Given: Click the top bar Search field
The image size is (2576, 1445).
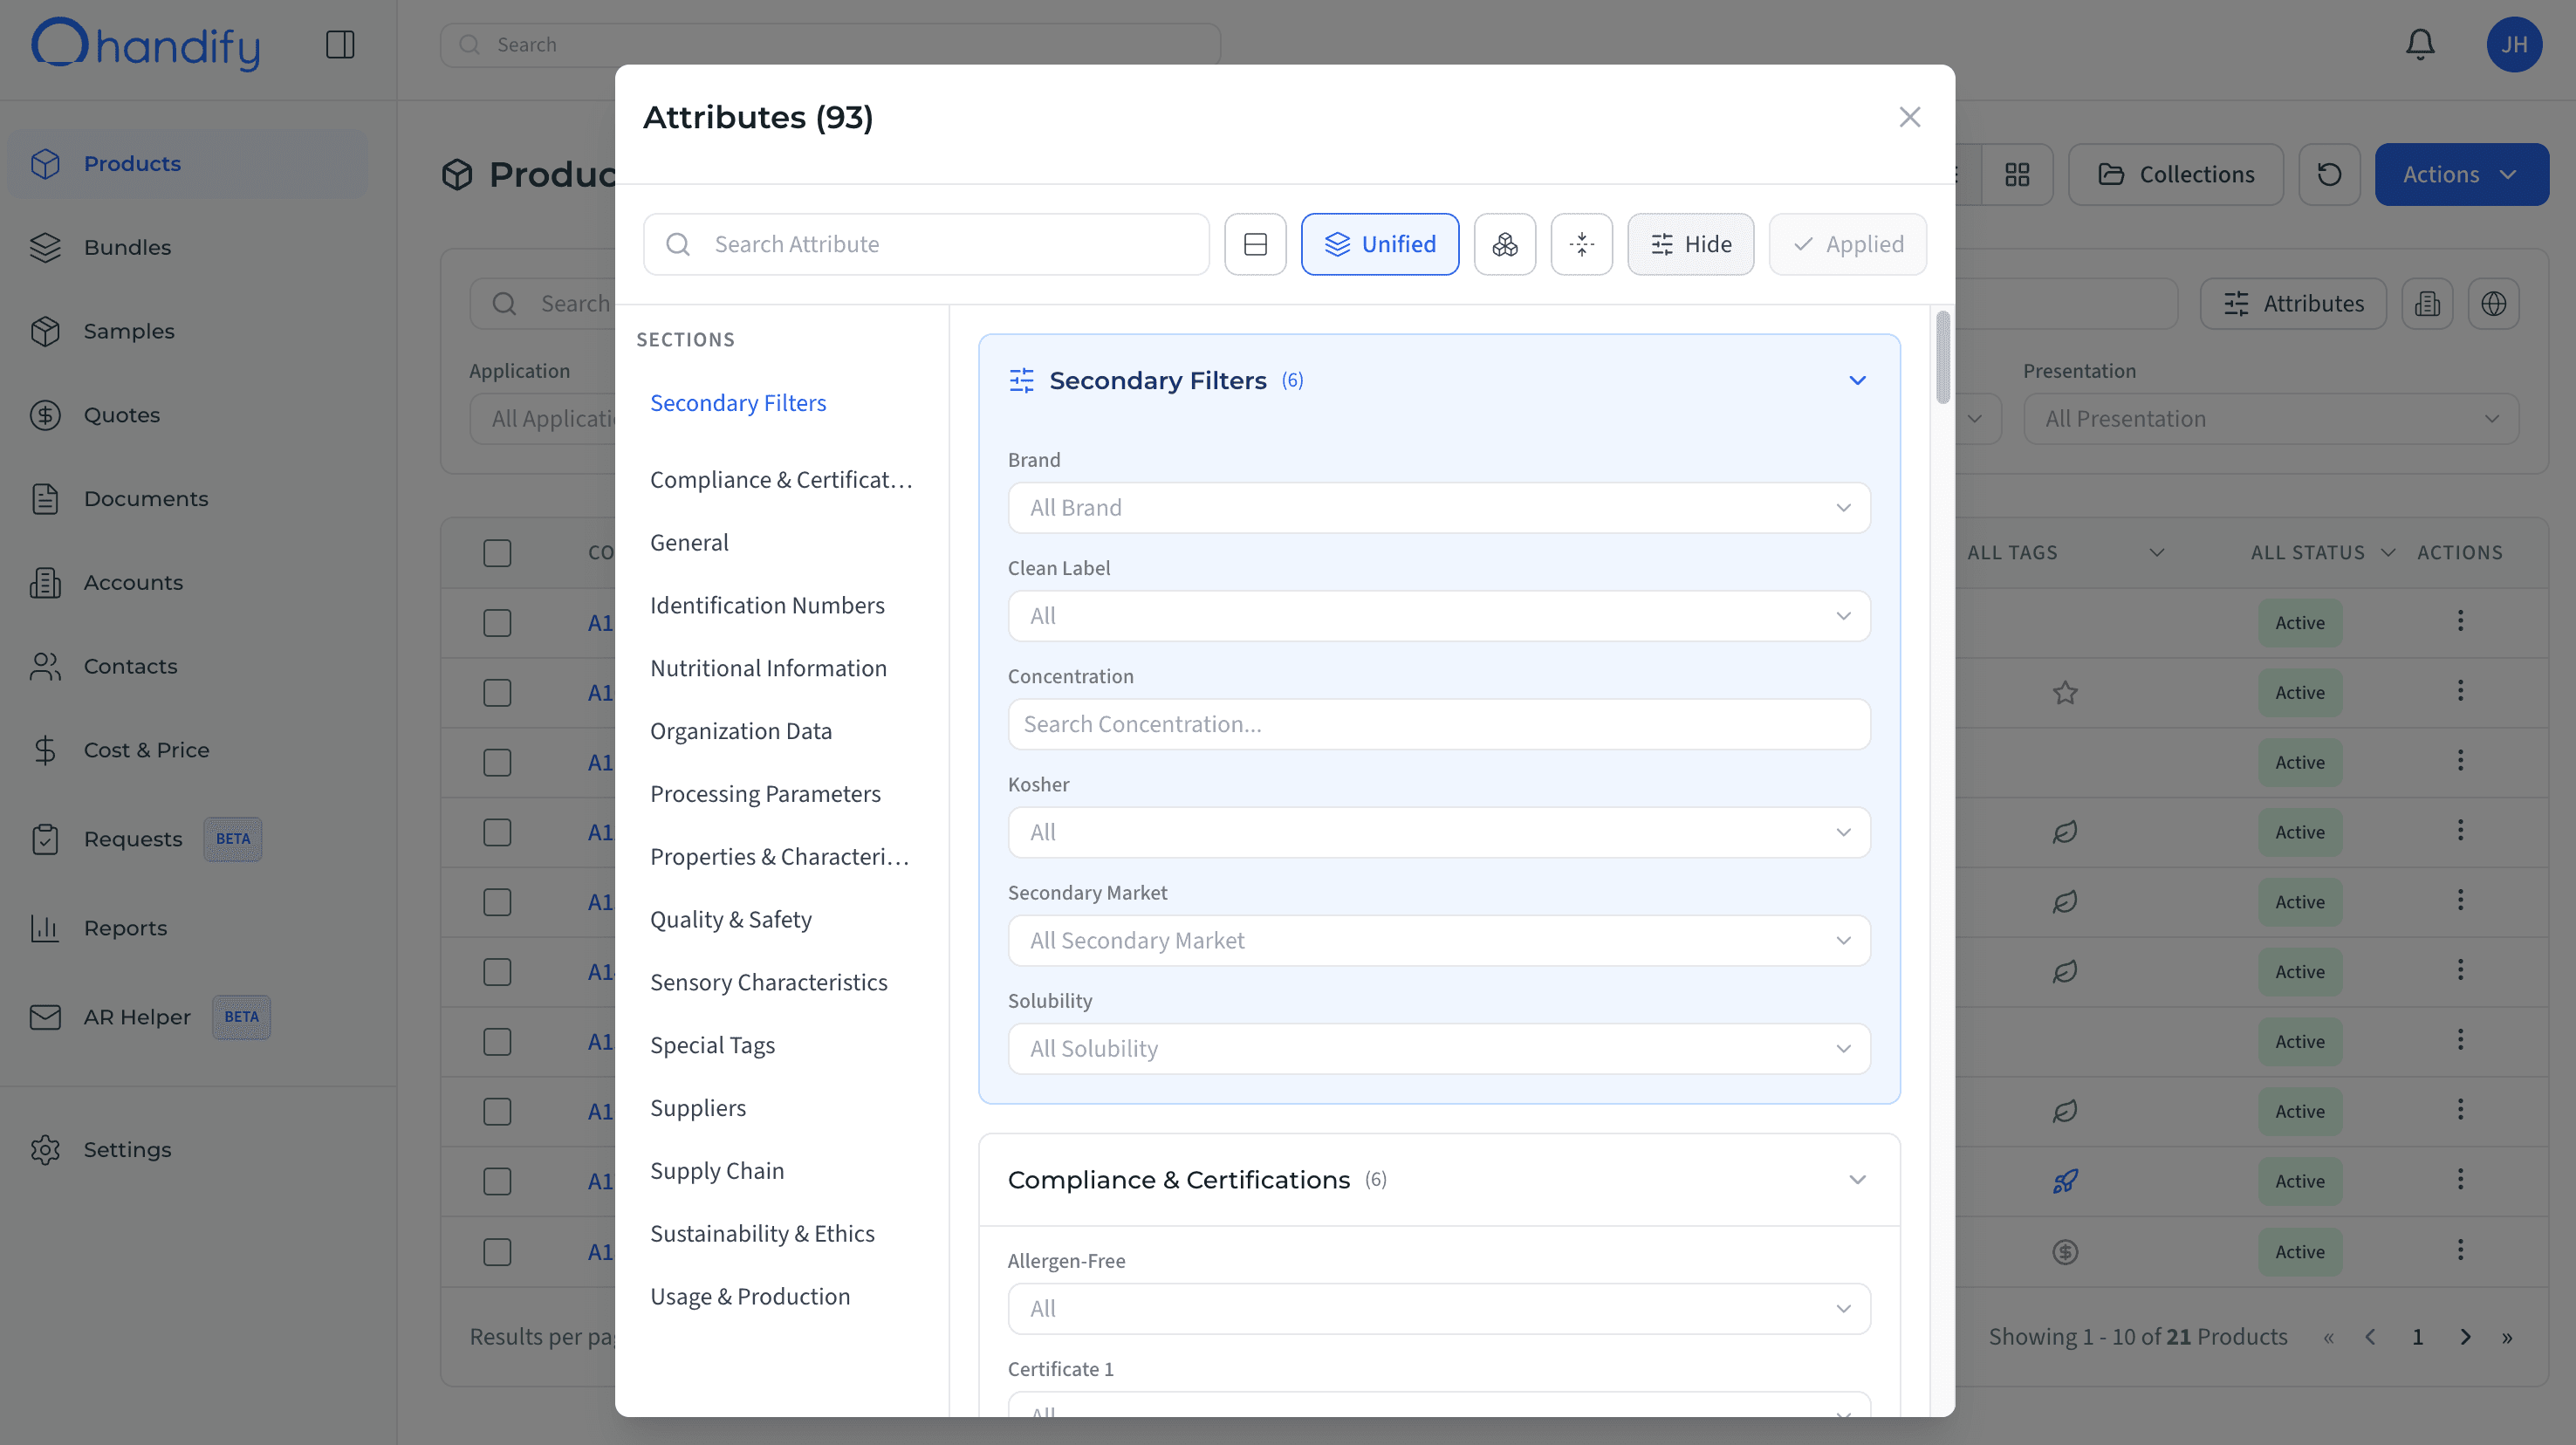Looking at the screenshot, I should (x=830, y=44).
